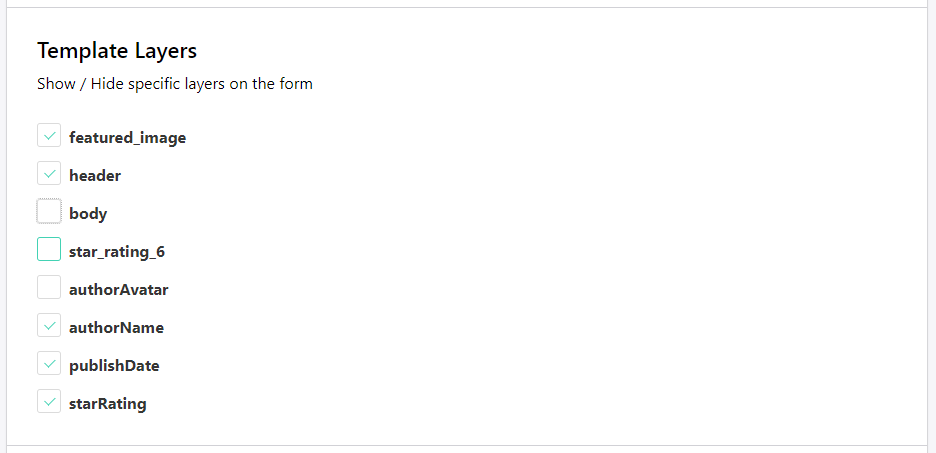Toggle off the publishDate checkbox

point(49,364)
